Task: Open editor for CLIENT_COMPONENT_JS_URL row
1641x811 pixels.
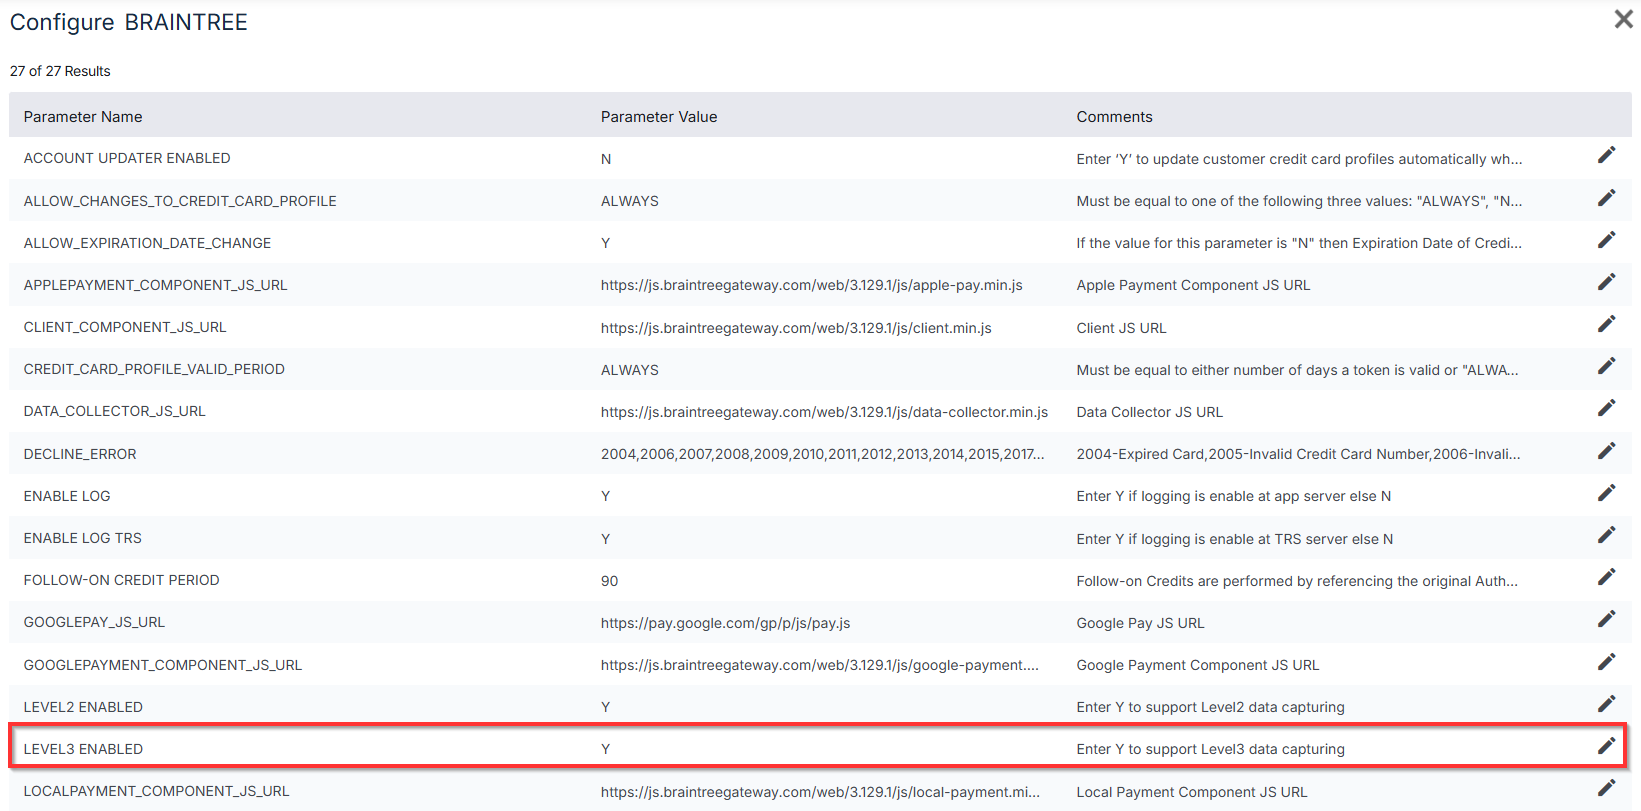Action: [1606, 324]
